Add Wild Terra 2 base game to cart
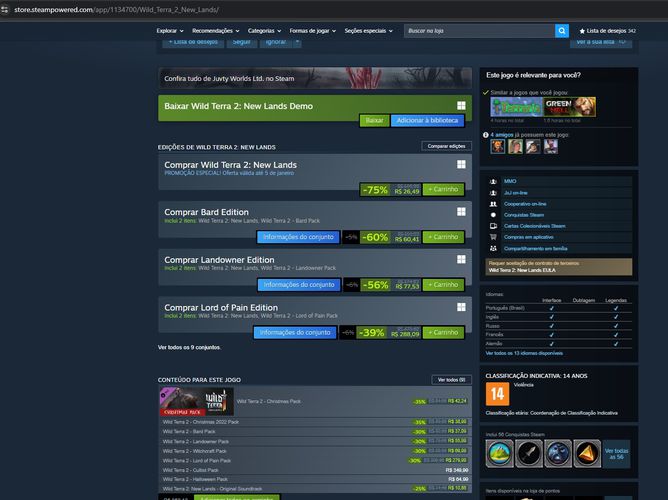668x500 pixels. coord(443,190)
